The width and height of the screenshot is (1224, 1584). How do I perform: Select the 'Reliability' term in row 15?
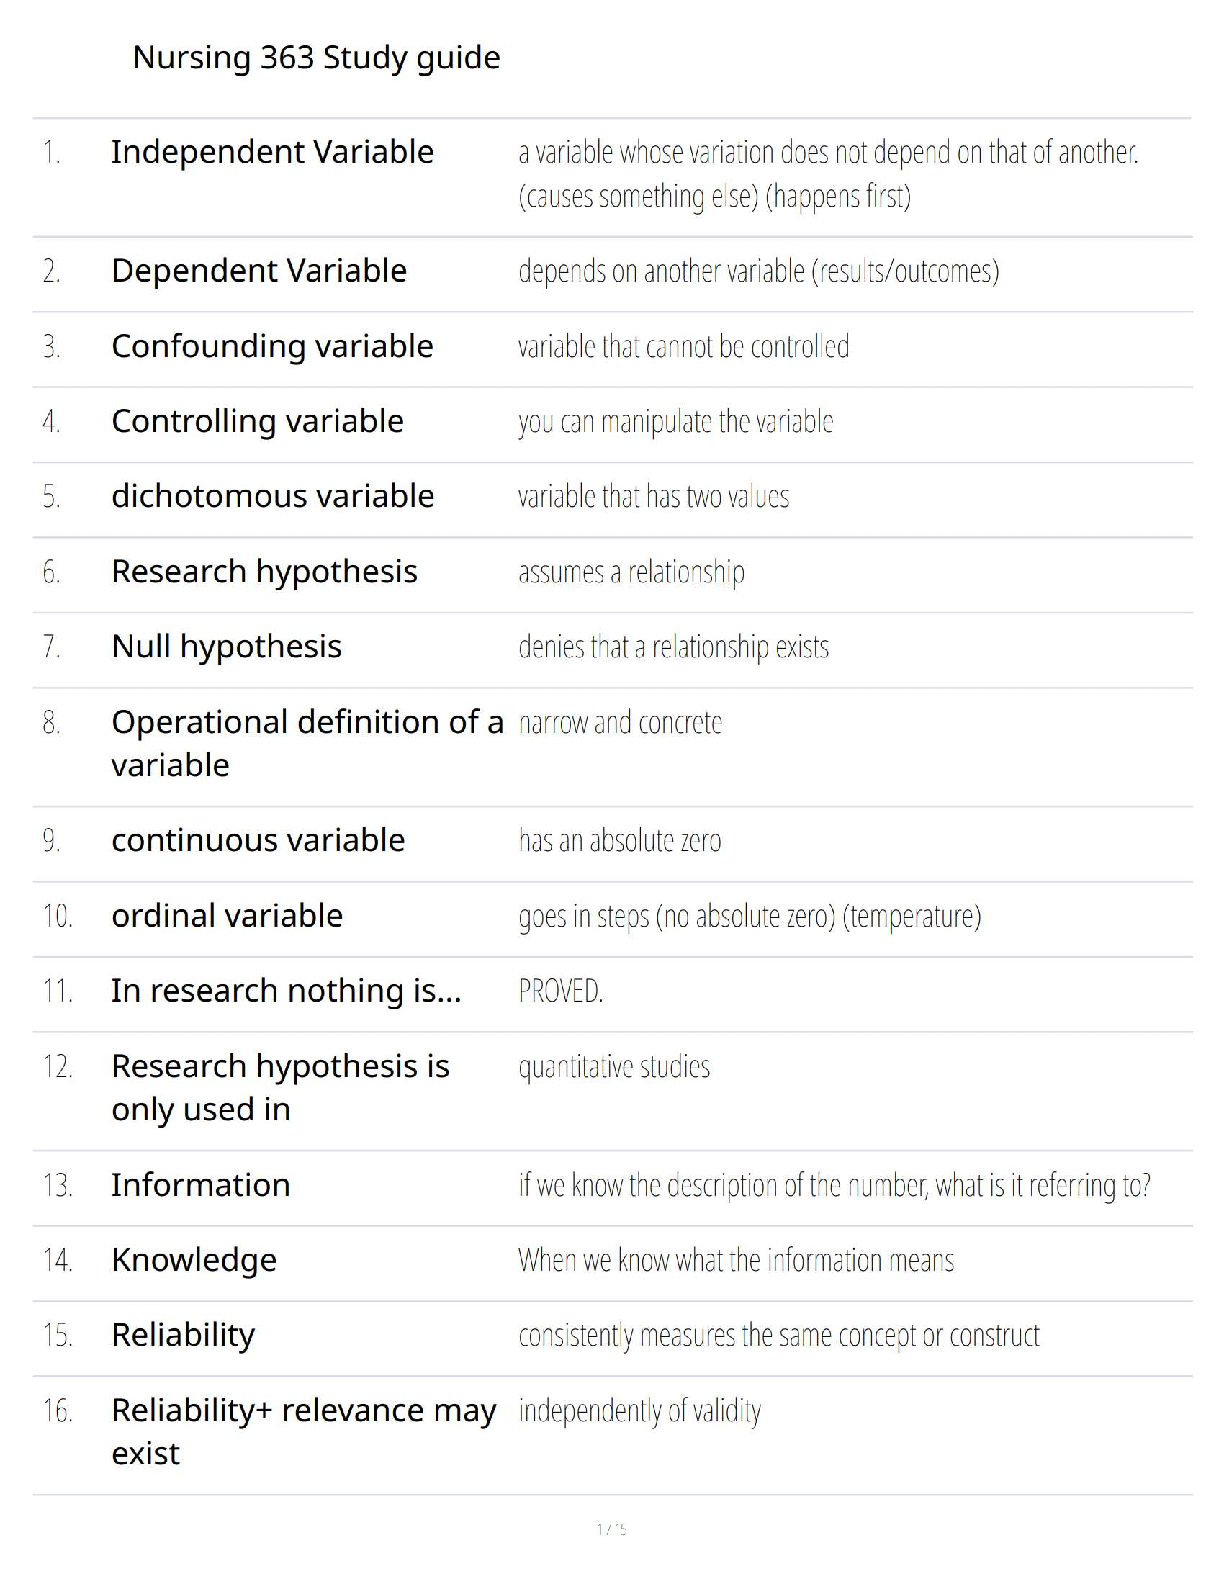point(183,1335)
